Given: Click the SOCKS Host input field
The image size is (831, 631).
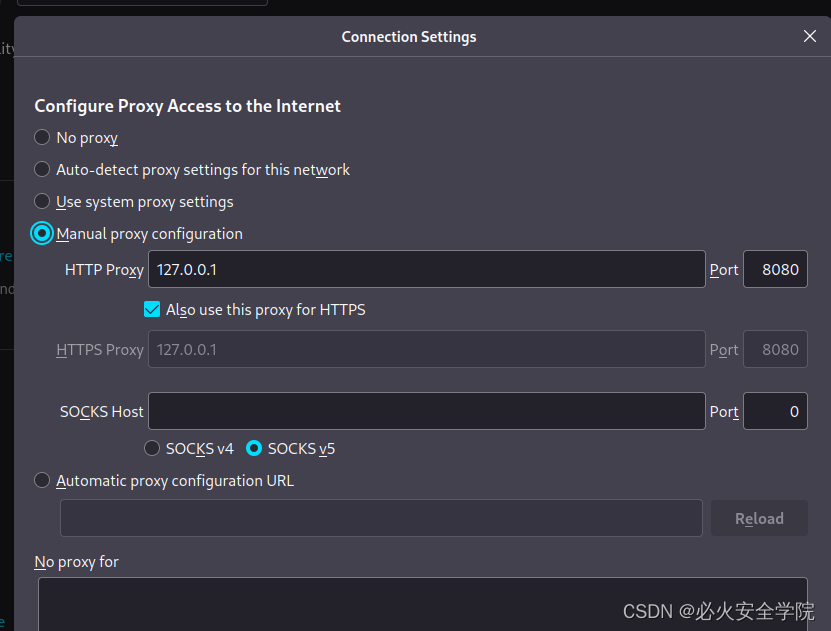Looking at the screenshot, I should click(x=426, y=411).
